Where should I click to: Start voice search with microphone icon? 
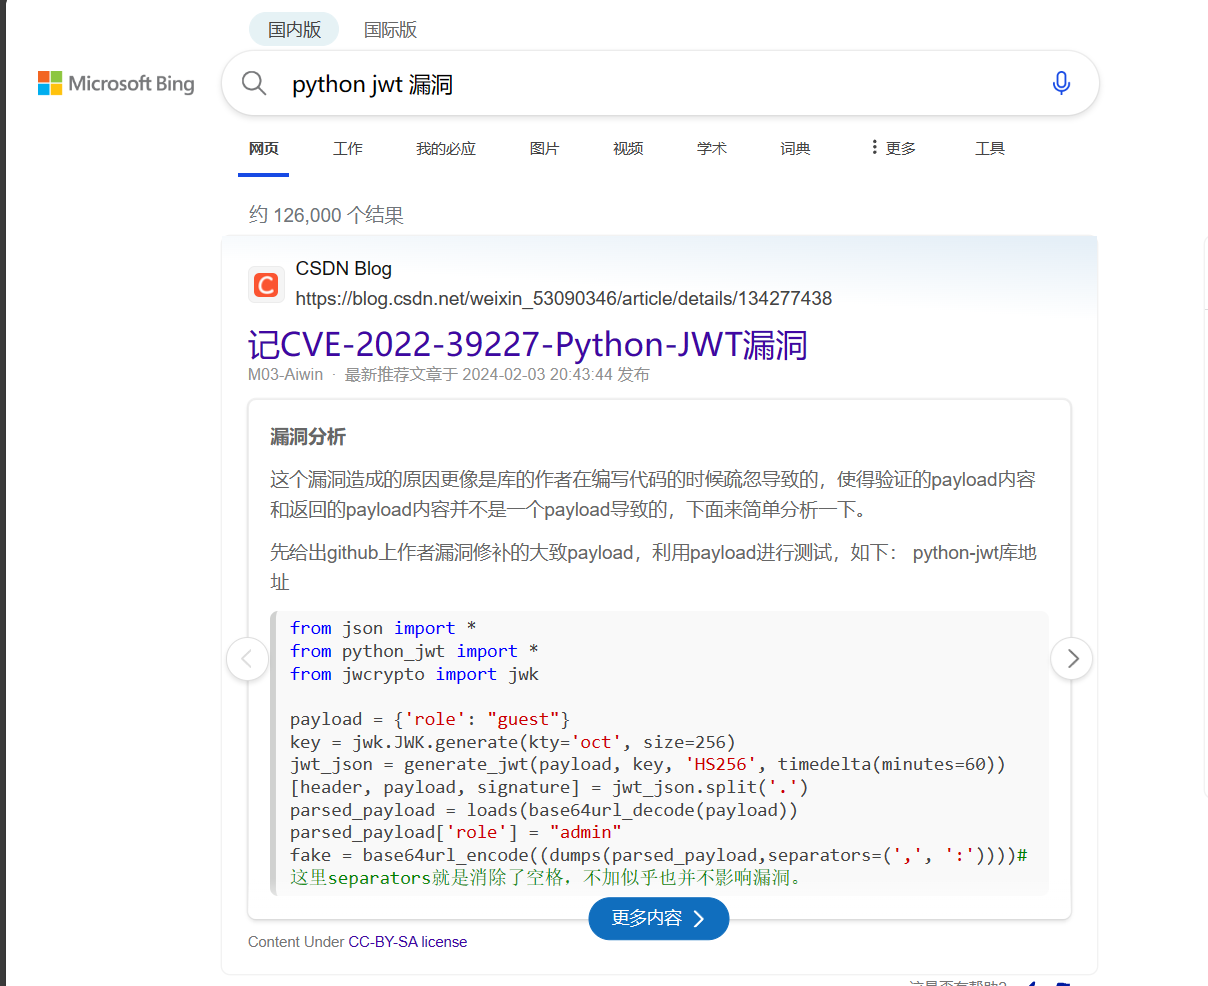pos(1061,83)
